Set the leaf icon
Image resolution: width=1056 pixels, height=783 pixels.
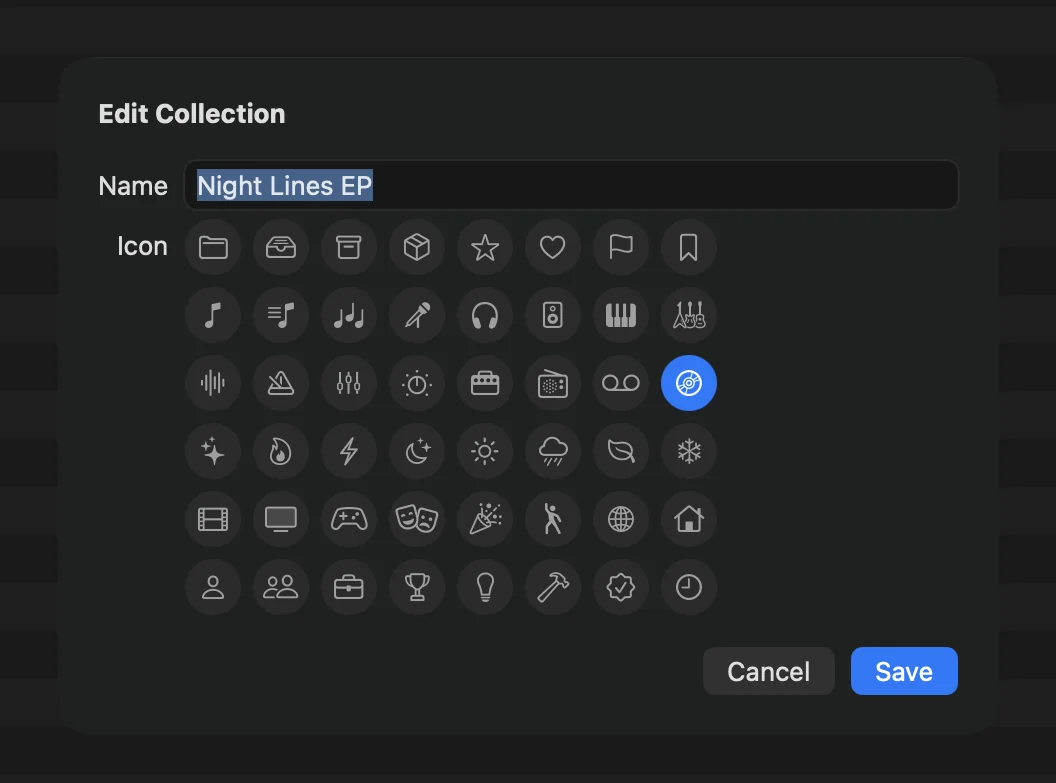coord(621,451)
